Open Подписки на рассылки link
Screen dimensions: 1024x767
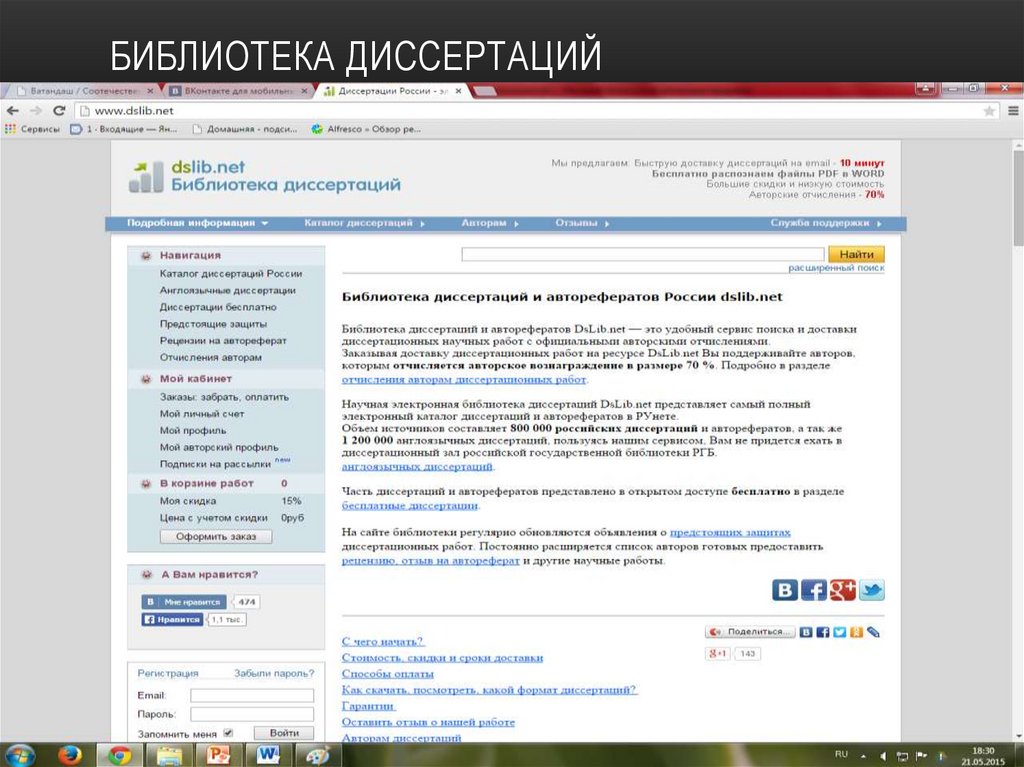coord(215,464)
